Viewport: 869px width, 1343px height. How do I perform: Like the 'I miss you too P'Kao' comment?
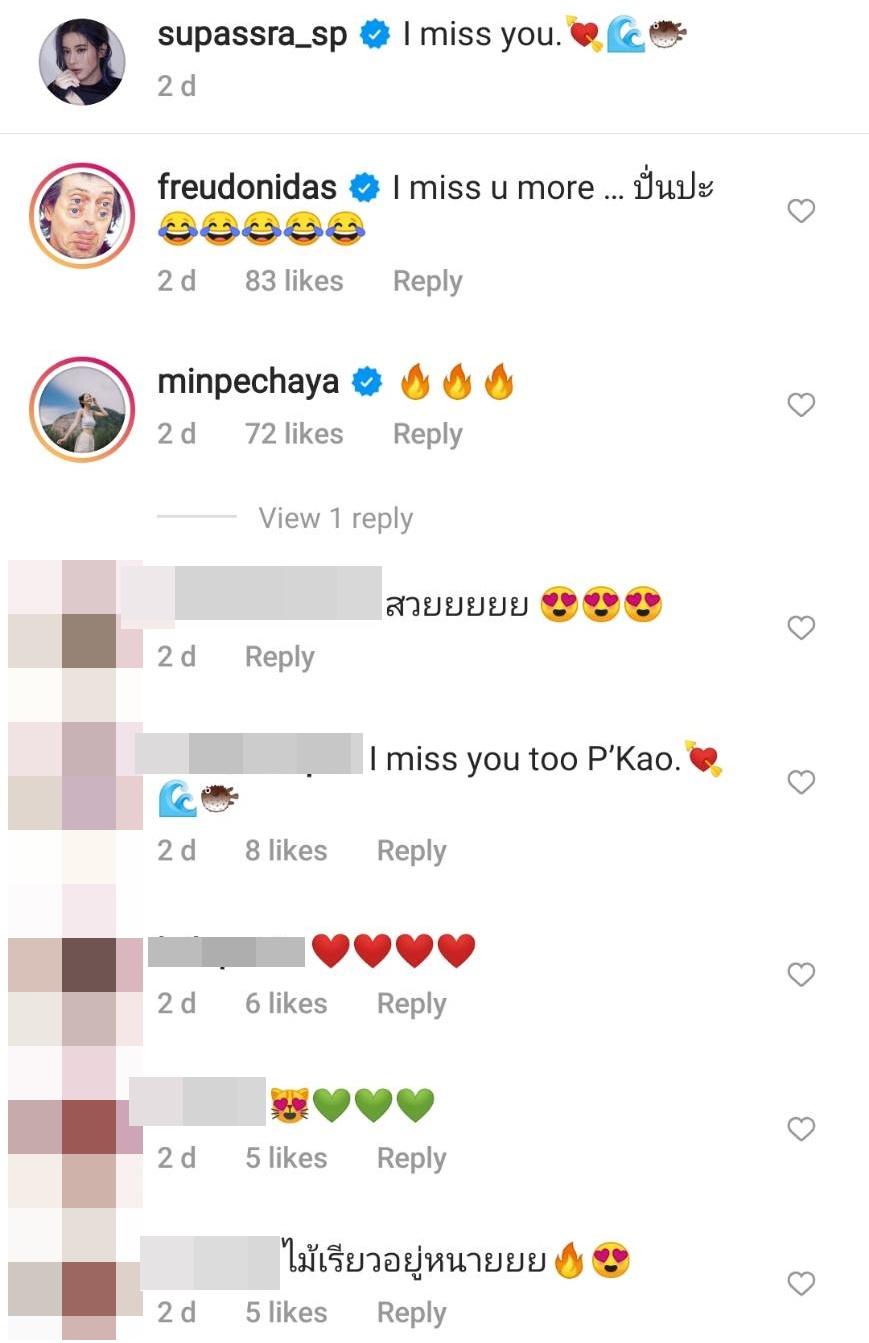pyautogui.click(x=801, y=782)
